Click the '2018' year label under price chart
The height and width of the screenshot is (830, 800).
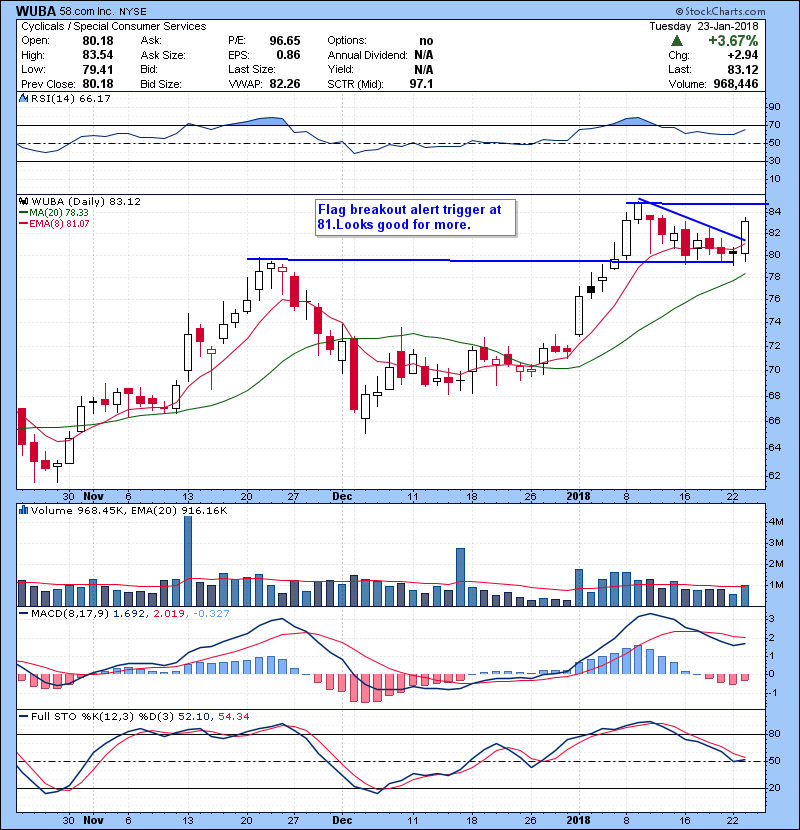578,497
